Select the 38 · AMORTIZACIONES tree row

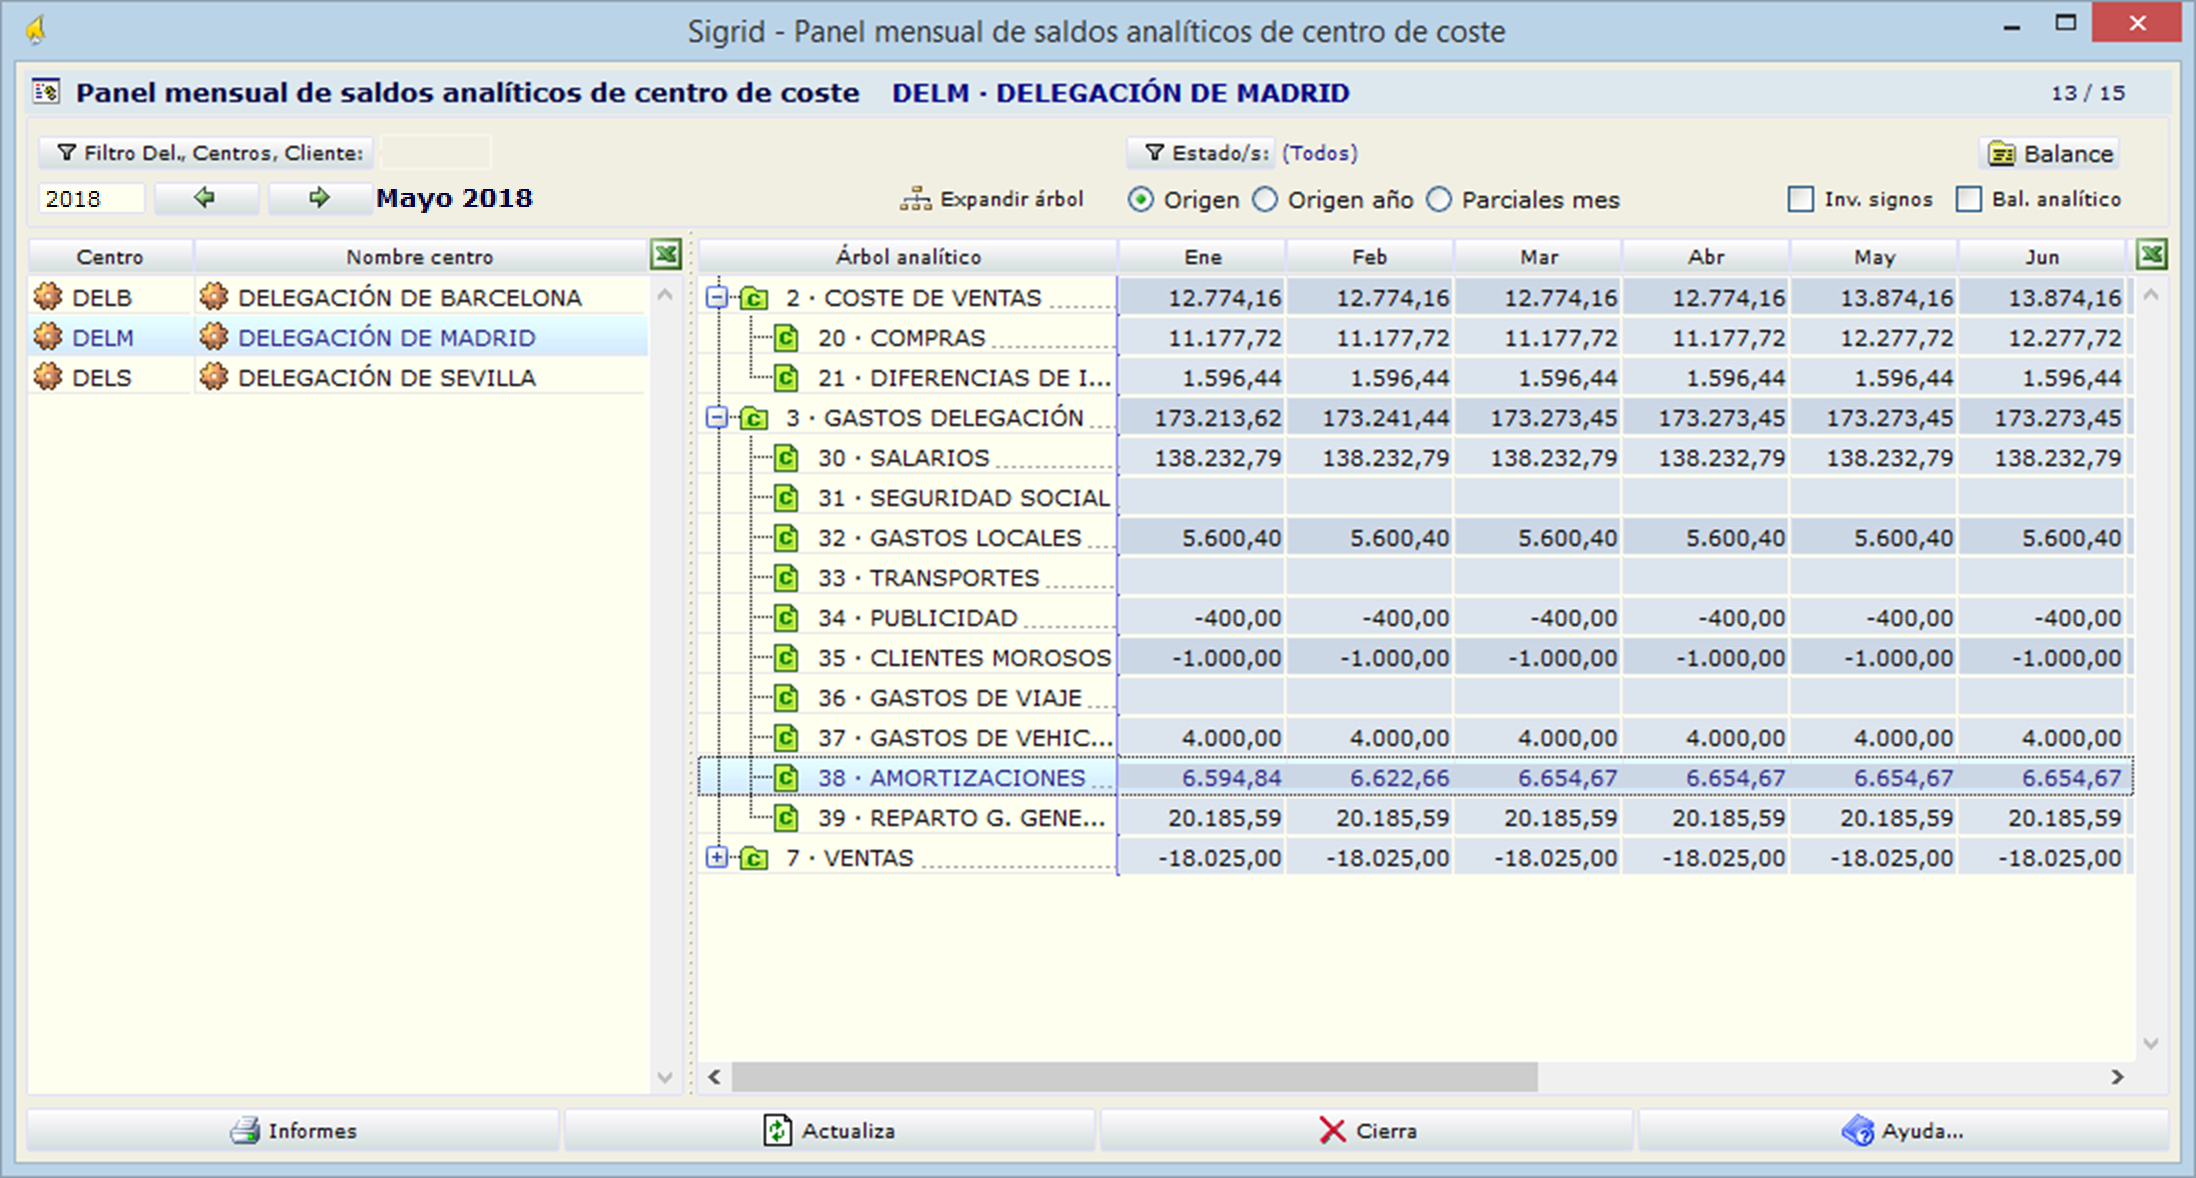(x=1416, y=778)
